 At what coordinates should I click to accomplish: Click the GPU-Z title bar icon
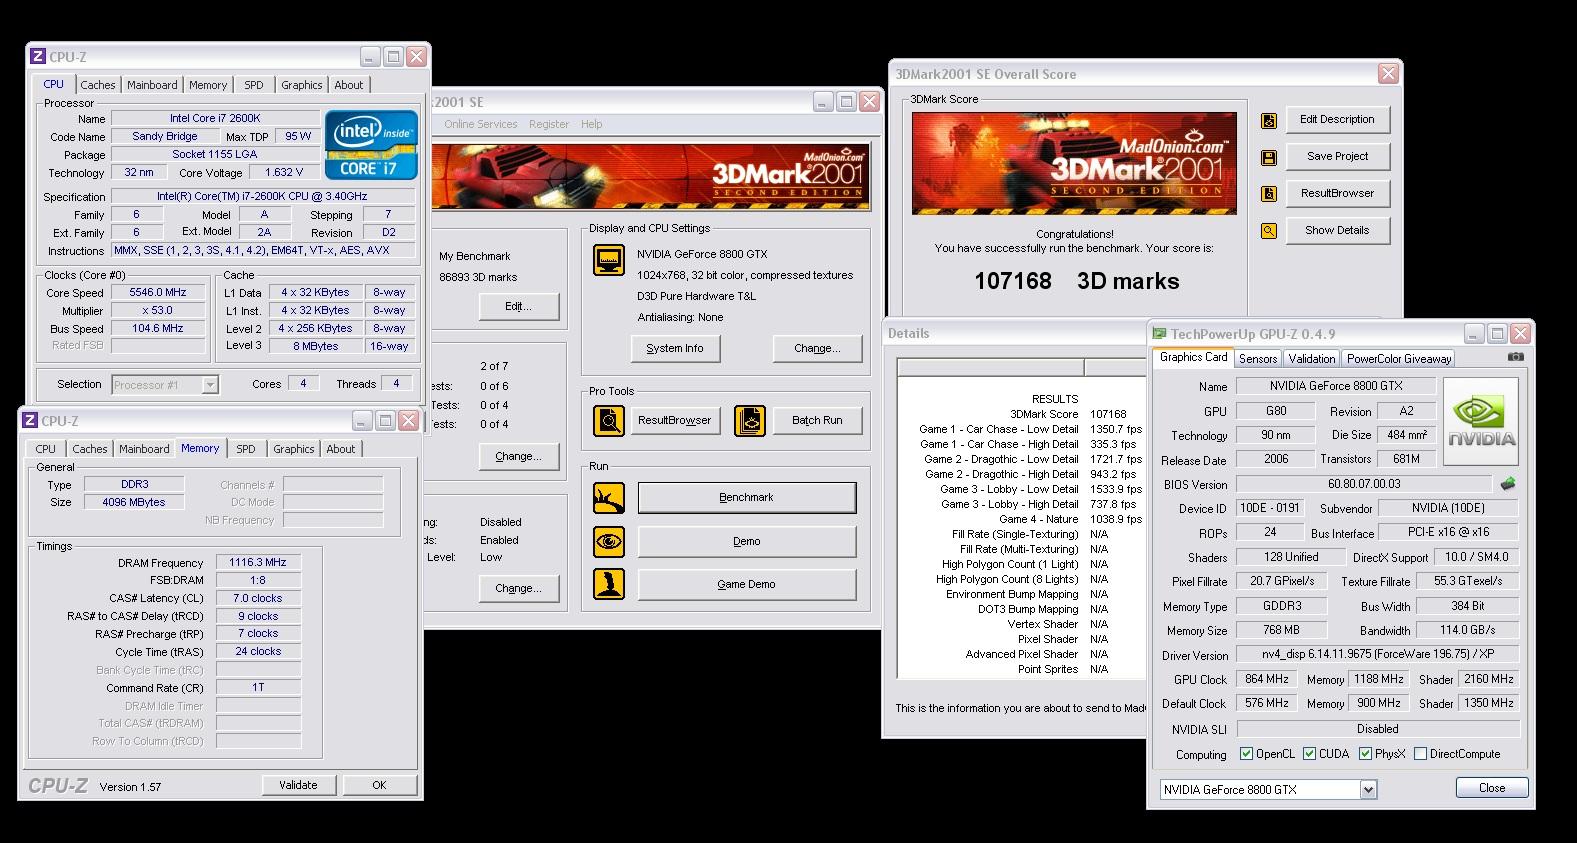[x=1160, y=334]
